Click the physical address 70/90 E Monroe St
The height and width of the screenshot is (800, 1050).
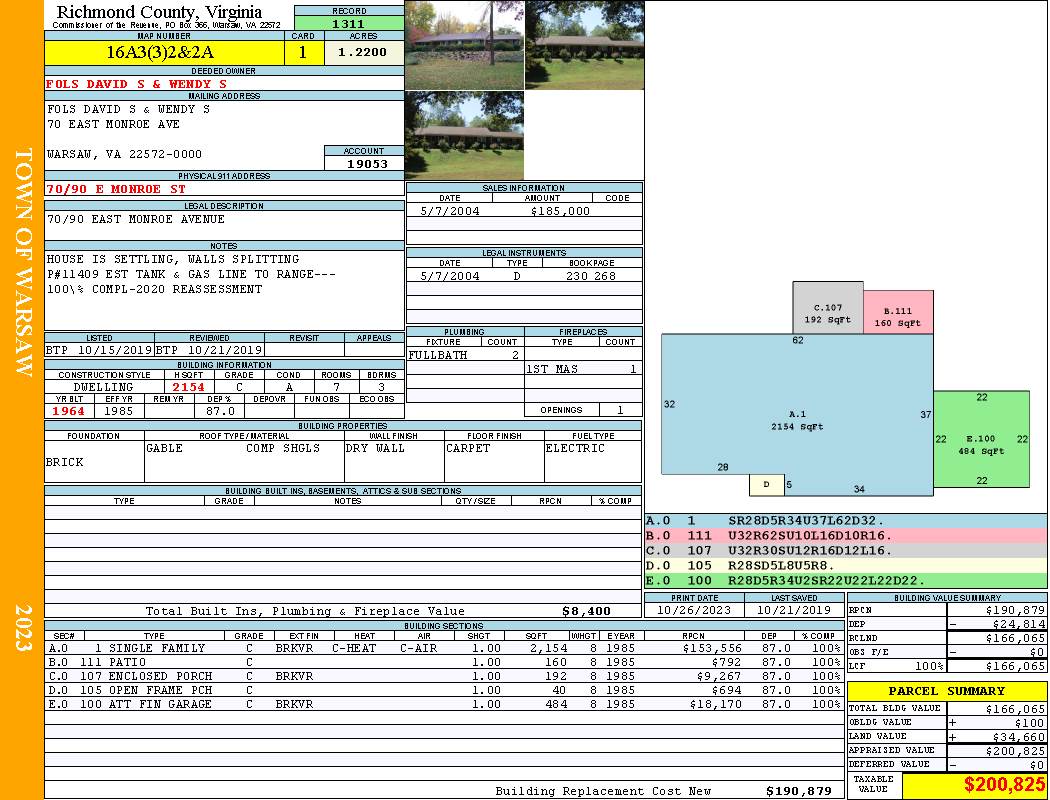click(116, 189)
